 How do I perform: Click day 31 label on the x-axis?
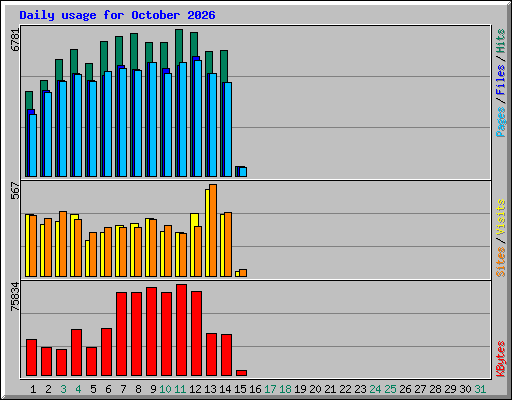point(480,389)
